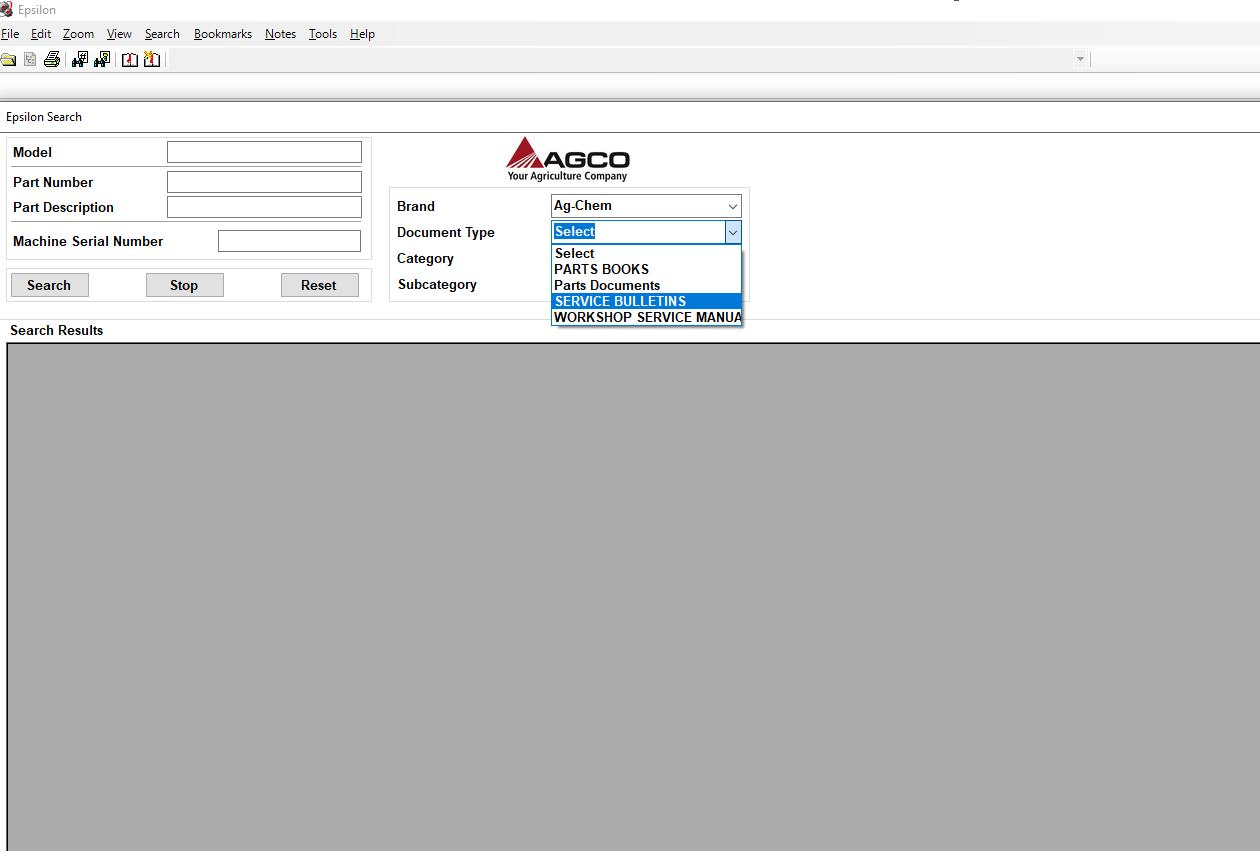This screenshot has width=1260, height=852.
Task: Open the File menu
Action: 10,34
